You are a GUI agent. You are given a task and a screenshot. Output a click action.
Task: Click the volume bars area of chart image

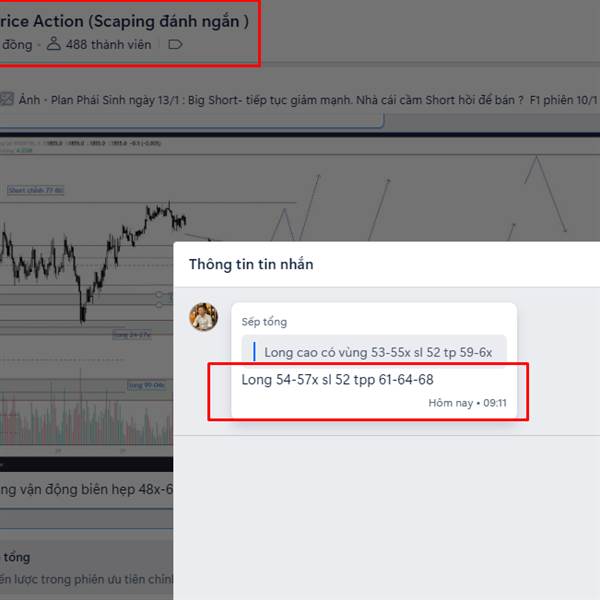tap(86, 421)
